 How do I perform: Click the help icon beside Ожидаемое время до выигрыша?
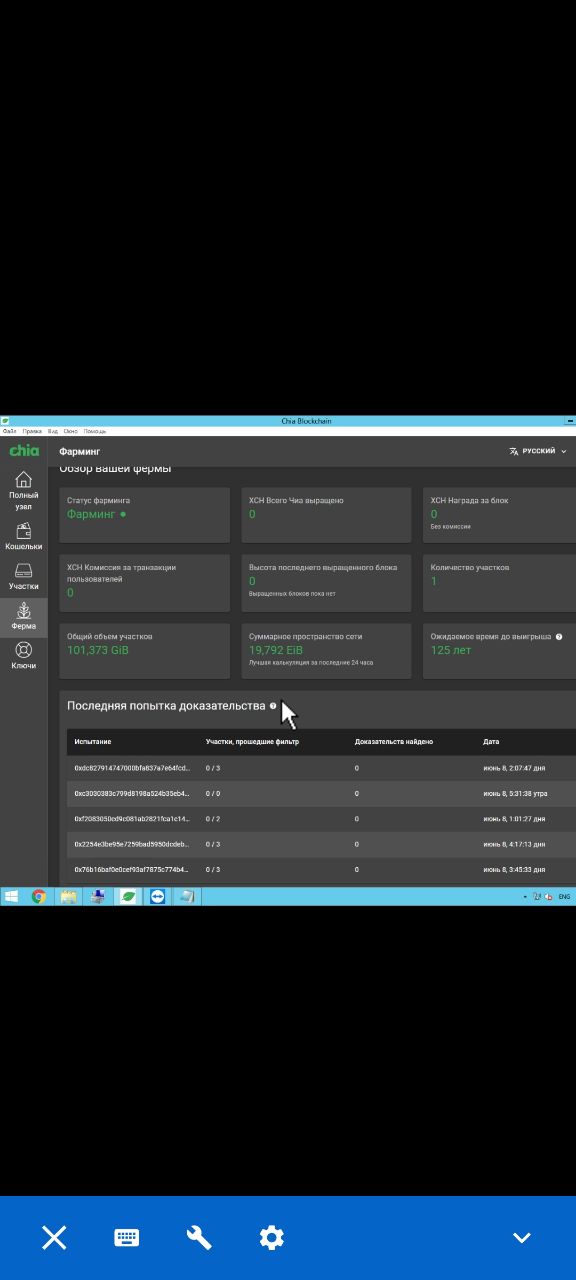(559, 636)
